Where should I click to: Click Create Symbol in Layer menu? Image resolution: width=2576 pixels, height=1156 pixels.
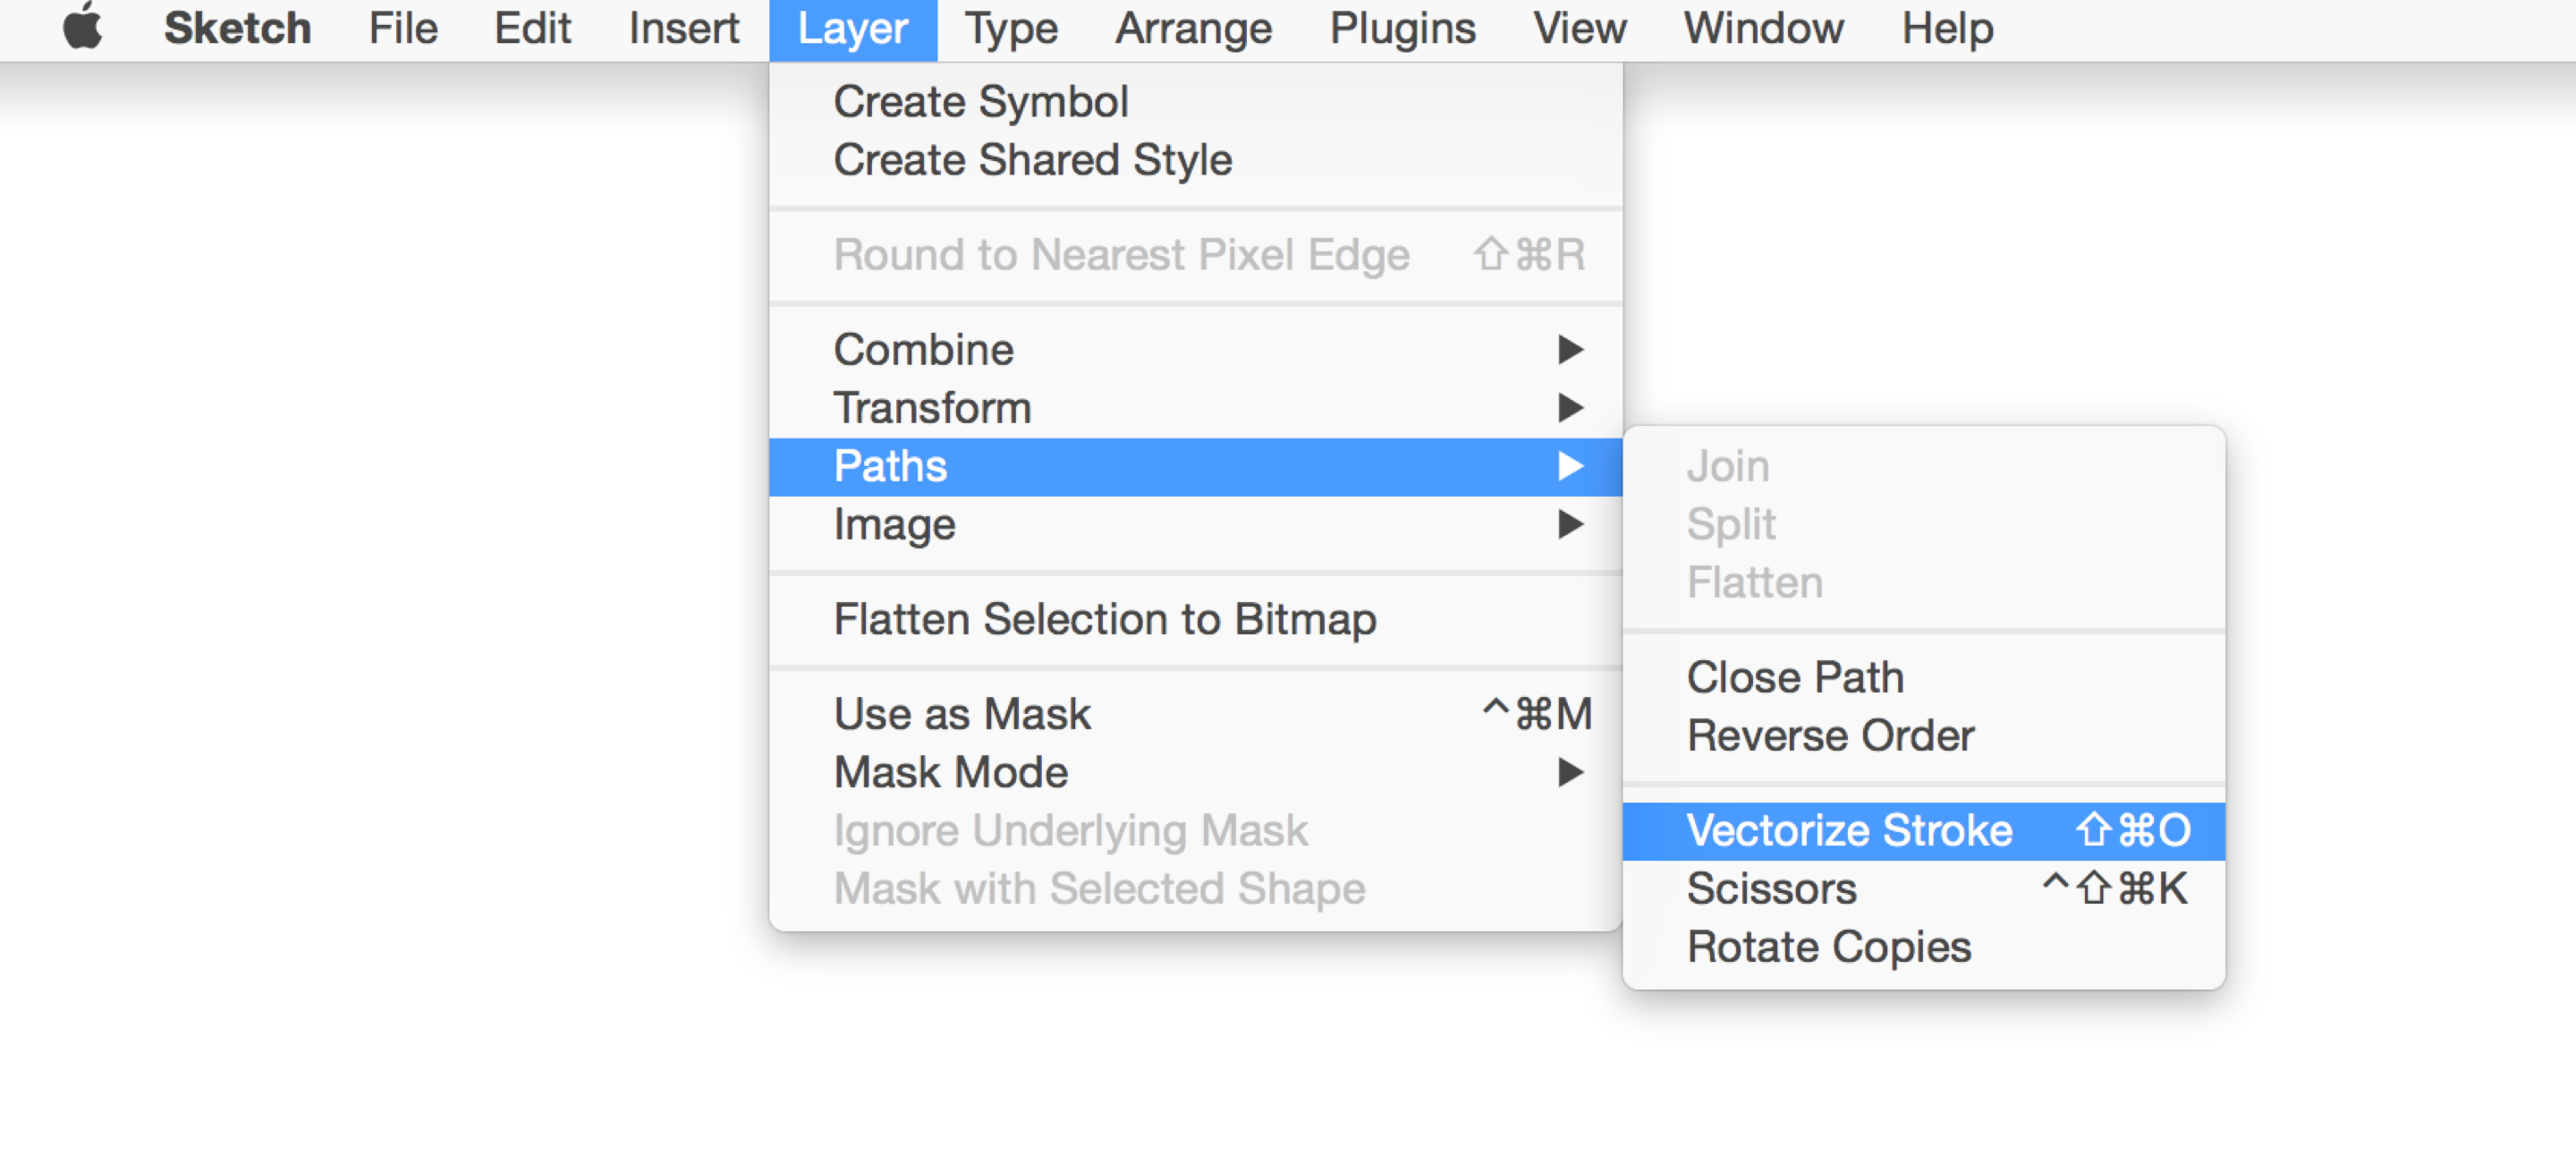pos(981,101)
